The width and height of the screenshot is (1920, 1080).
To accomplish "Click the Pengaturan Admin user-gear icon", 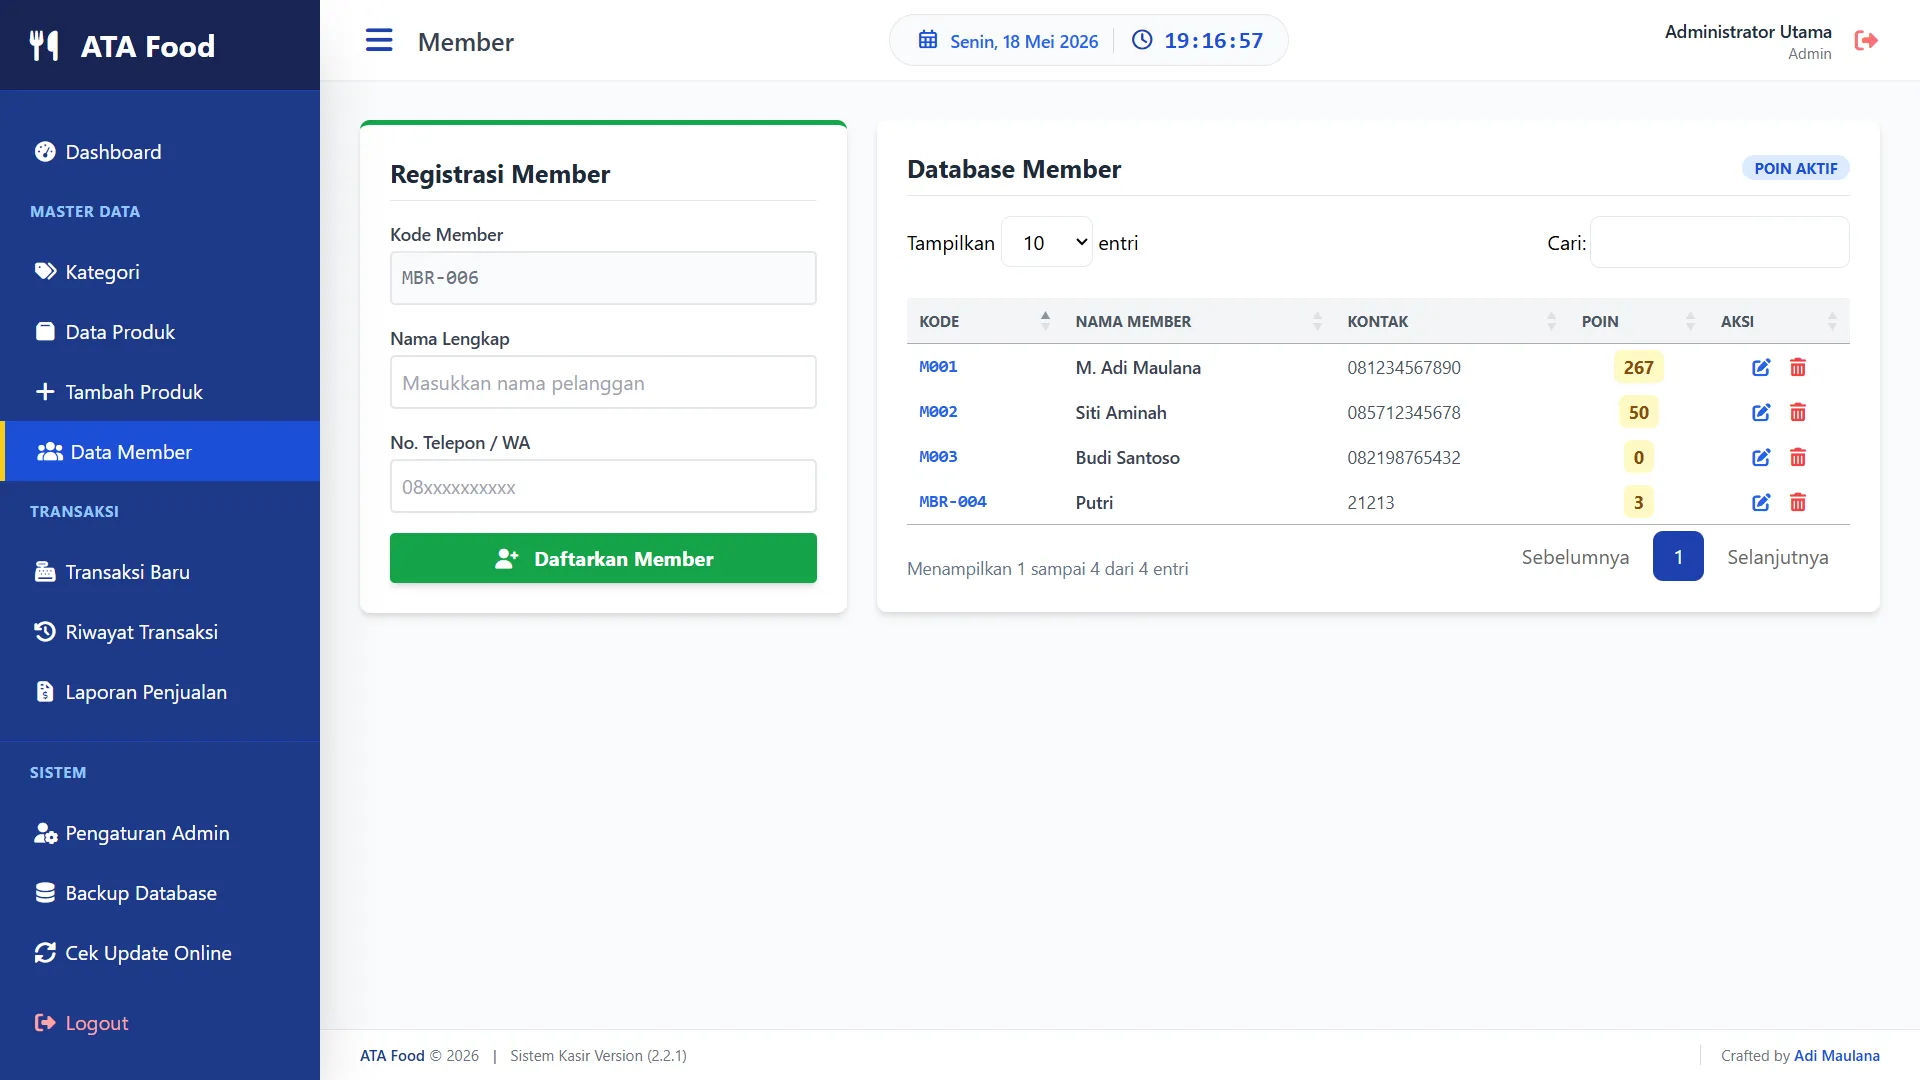I will click(x=45, y=833).
